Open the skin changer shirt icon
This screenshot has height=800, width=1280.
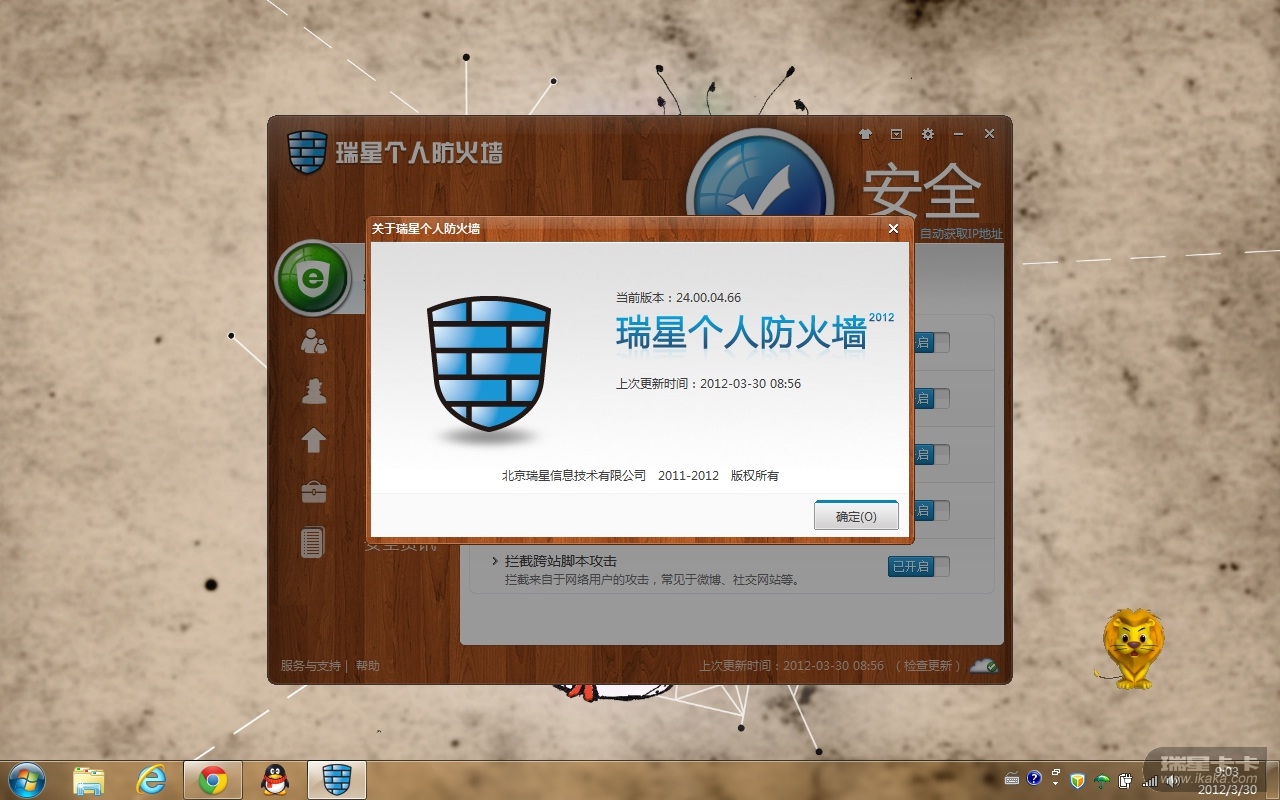point(865,134)
